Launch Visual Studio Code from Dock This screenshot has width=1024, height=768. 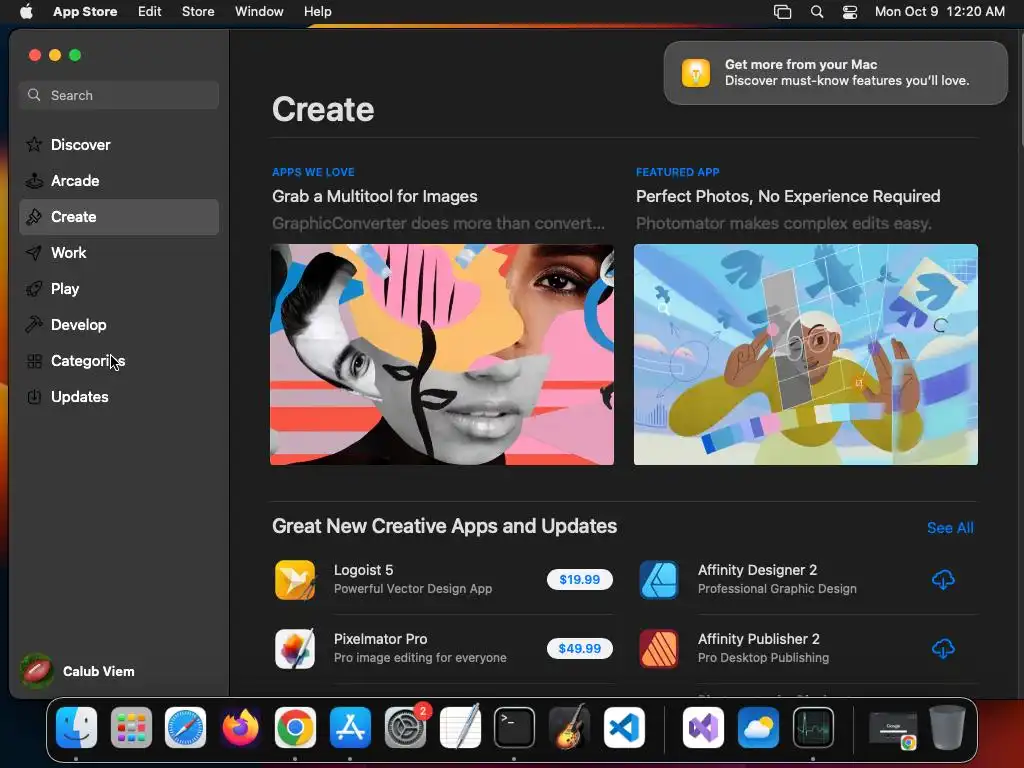(x=624, y=727)
